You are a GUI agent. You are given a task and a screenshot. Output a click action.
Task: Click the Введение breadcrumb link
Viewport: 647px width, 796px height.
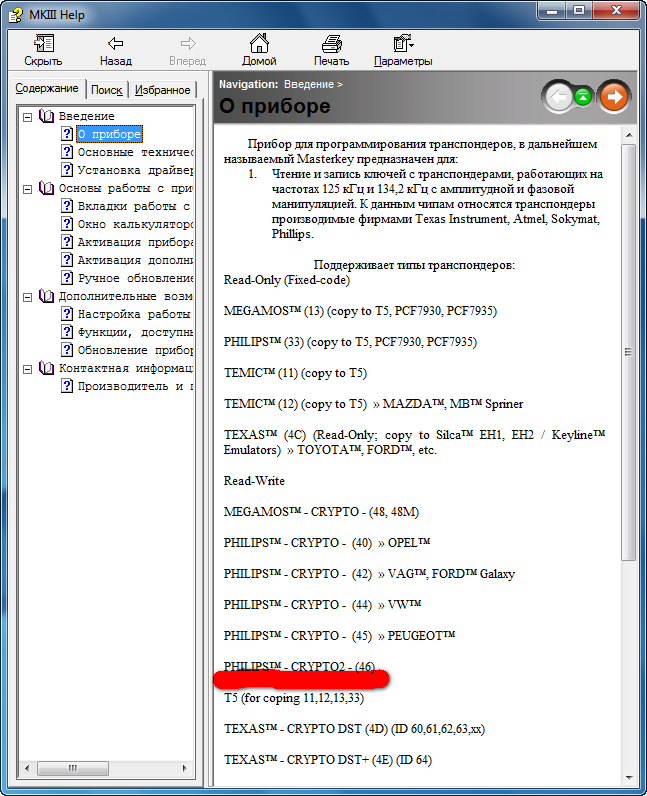pyautogui.click(x=309, y=84)
